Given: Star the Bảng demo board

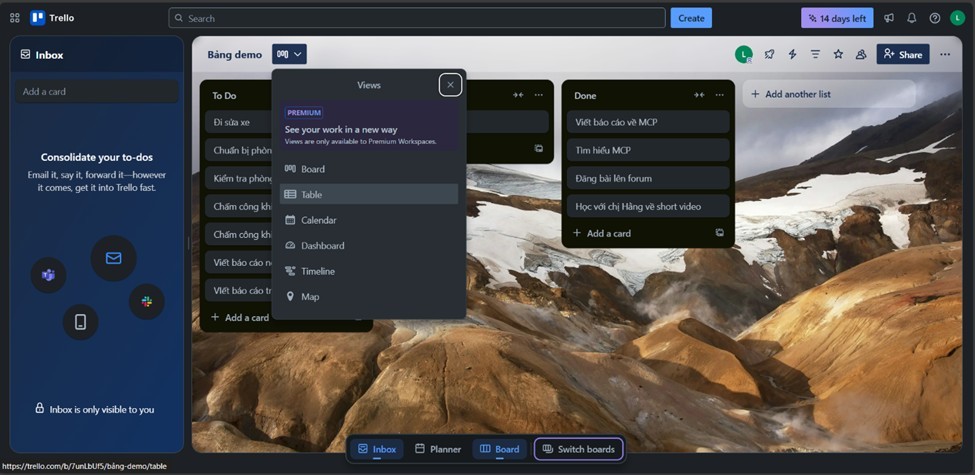Looking at the screenshot, I should click(838, 54).
